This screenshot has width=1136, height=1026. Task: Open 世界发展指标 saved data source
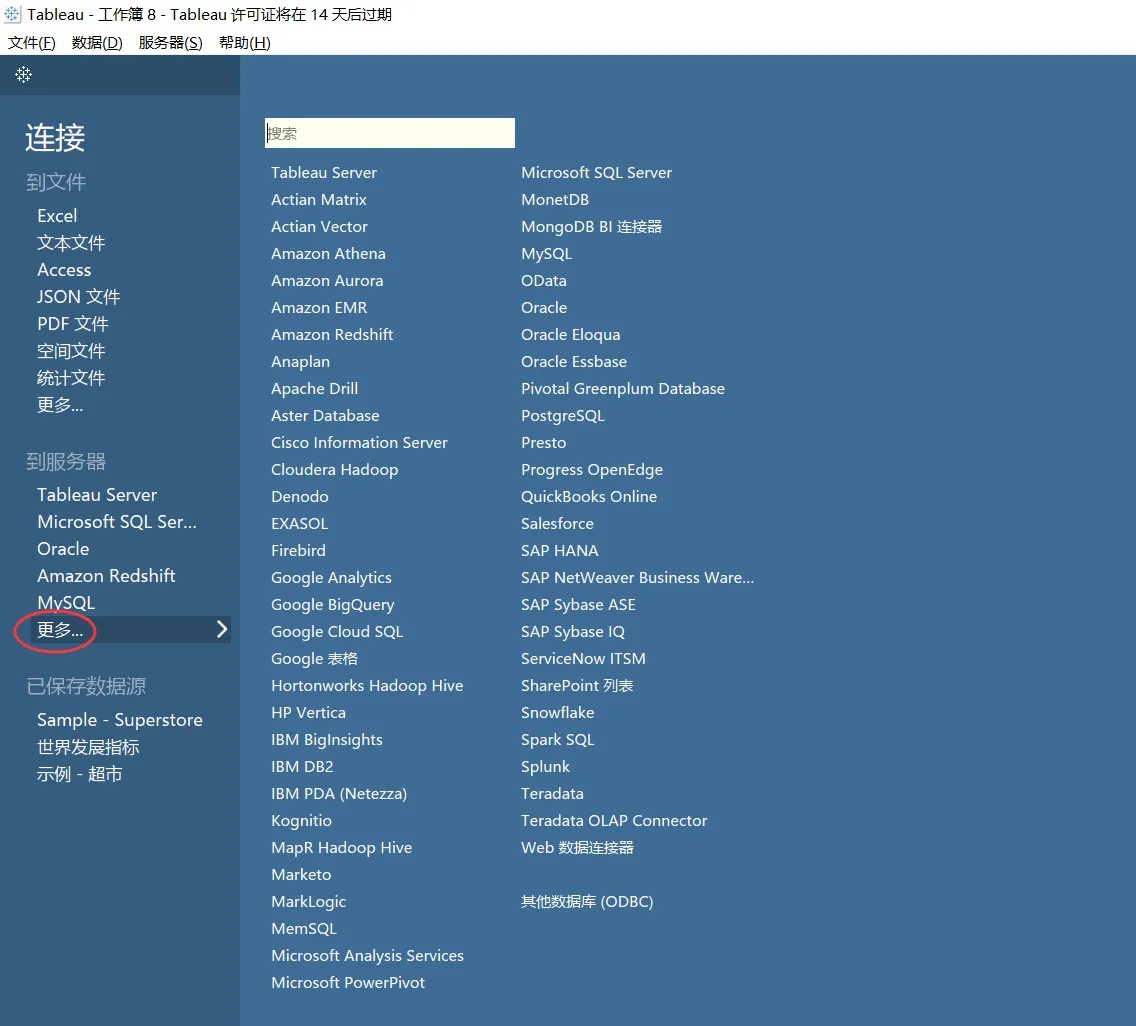click(88, 747)
